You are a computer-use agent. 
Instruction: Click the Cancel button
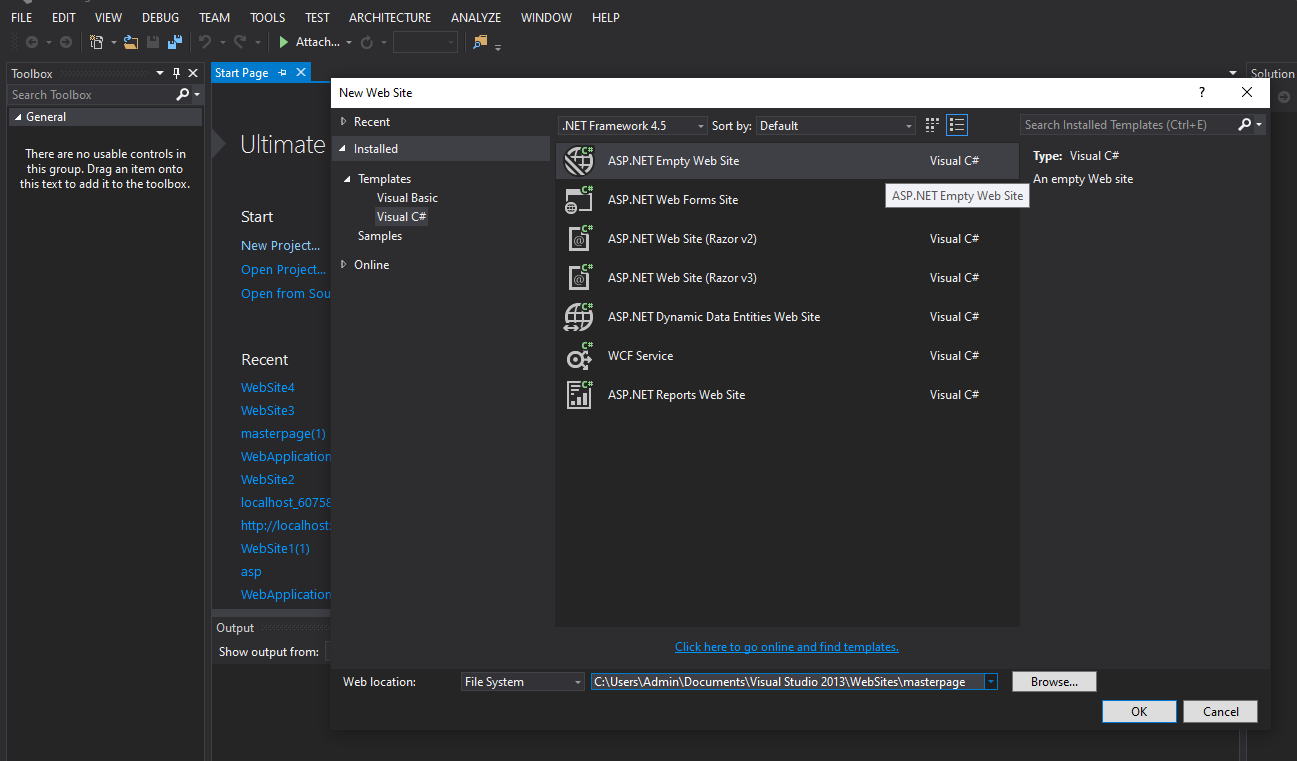1220,712
